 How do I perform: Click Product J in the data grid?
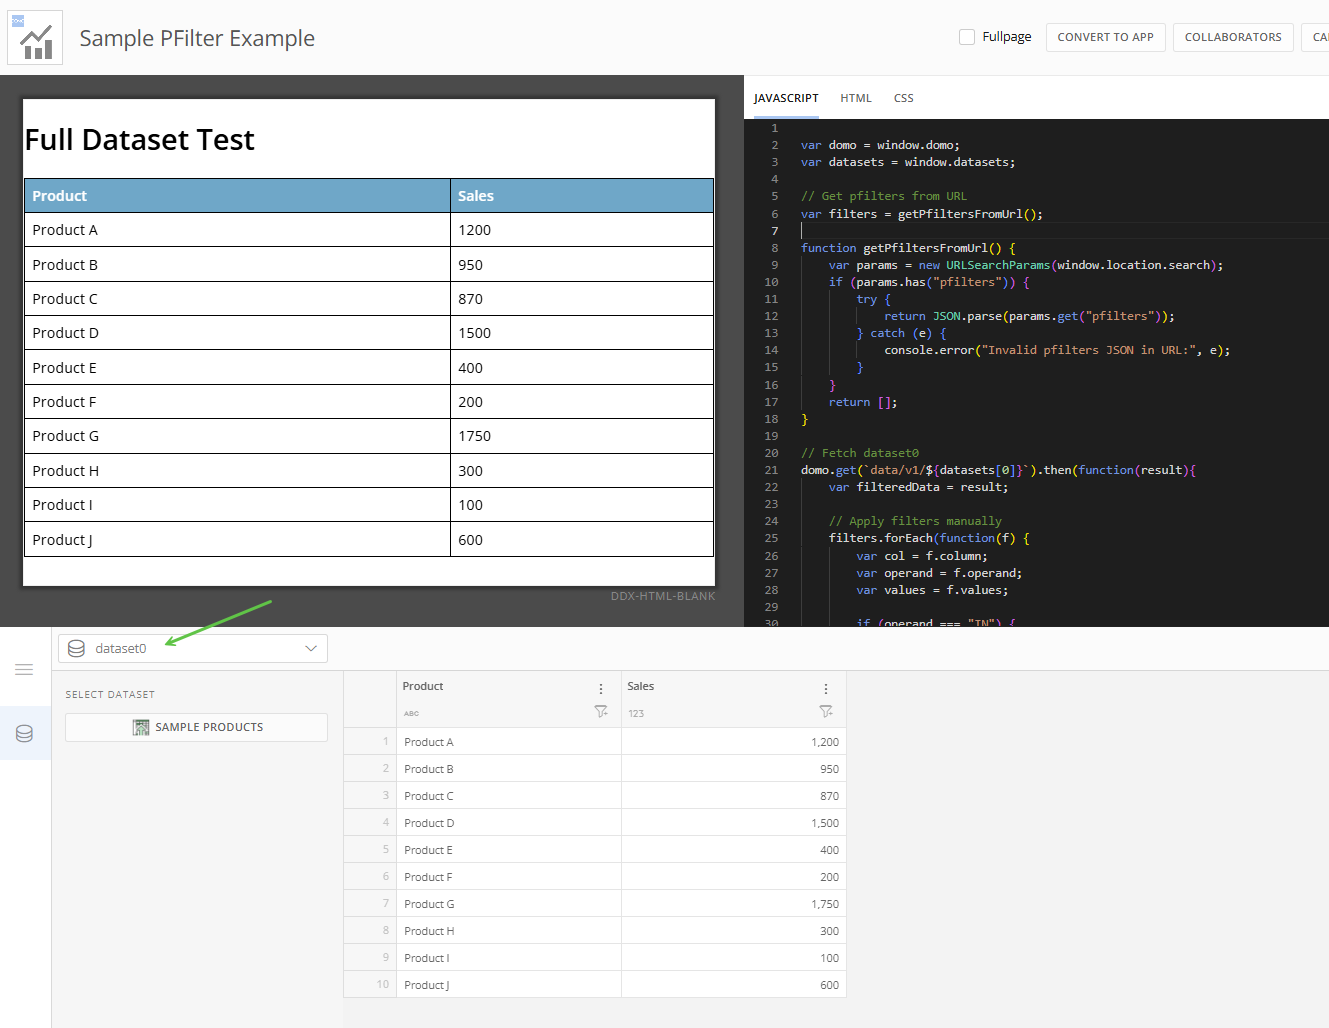(427, 985)
